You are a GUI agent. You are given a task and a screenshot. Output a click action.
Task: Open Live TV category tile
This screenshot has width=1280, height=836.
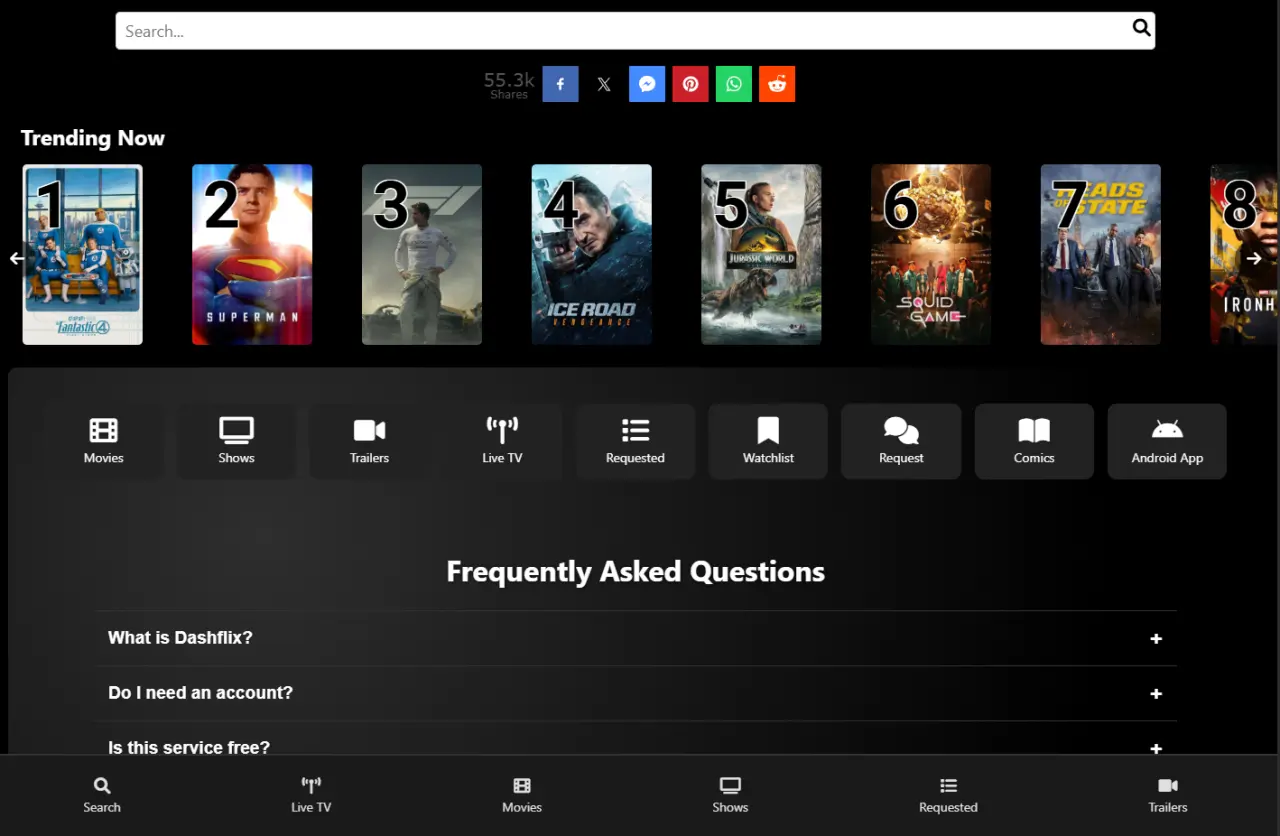[x=502, y=441]
